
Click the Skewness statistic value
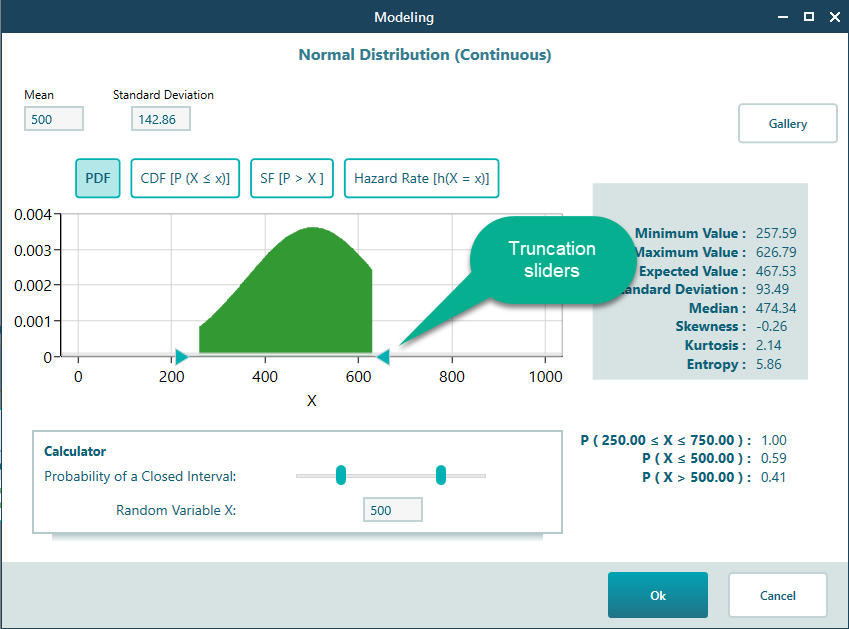[x=772, y=326]
